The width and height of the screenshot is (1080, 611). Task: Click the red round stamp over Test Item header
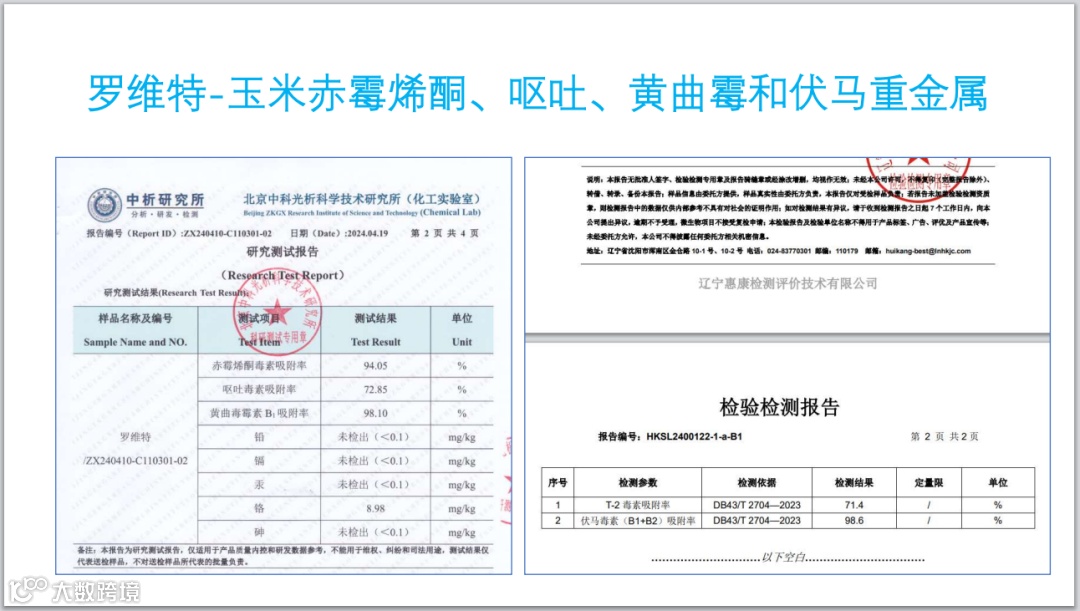tap(279, 313)
